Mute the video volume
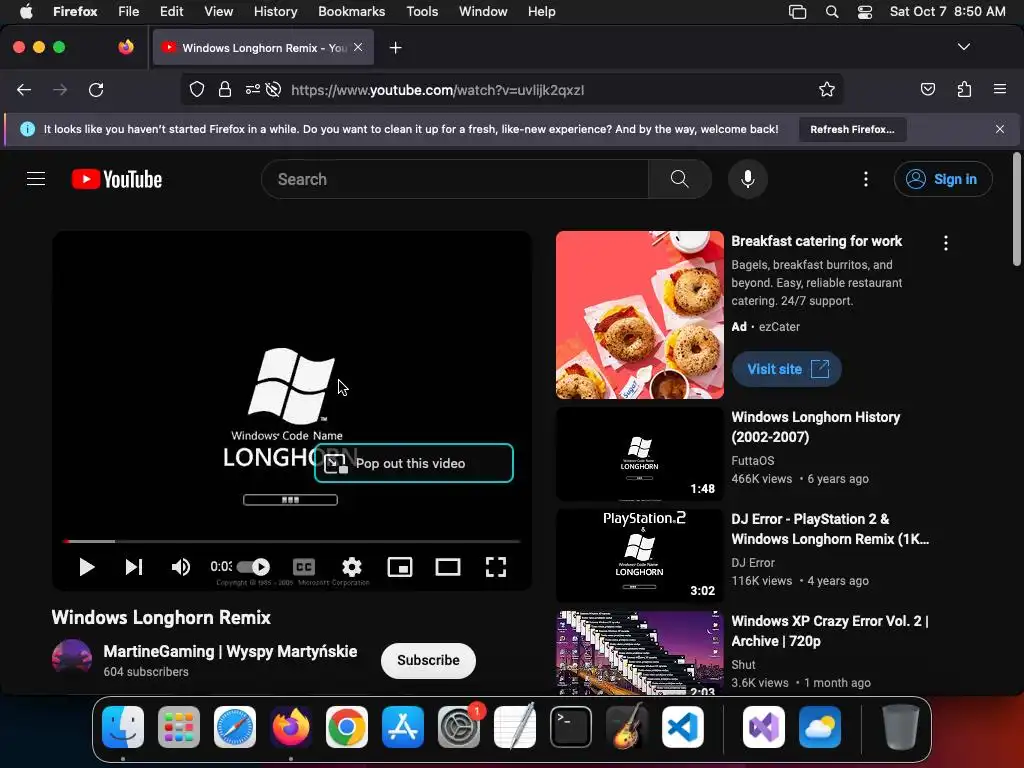Image resolution: width=1024 pixels, height=768 pixels. pyautogui.click(x=181, y=567)
